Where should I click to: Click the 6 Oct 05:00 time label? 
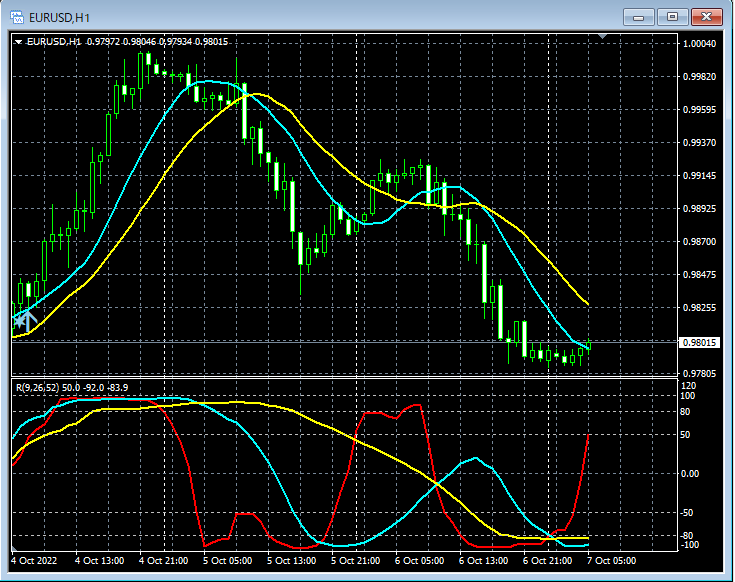point(420,560)
